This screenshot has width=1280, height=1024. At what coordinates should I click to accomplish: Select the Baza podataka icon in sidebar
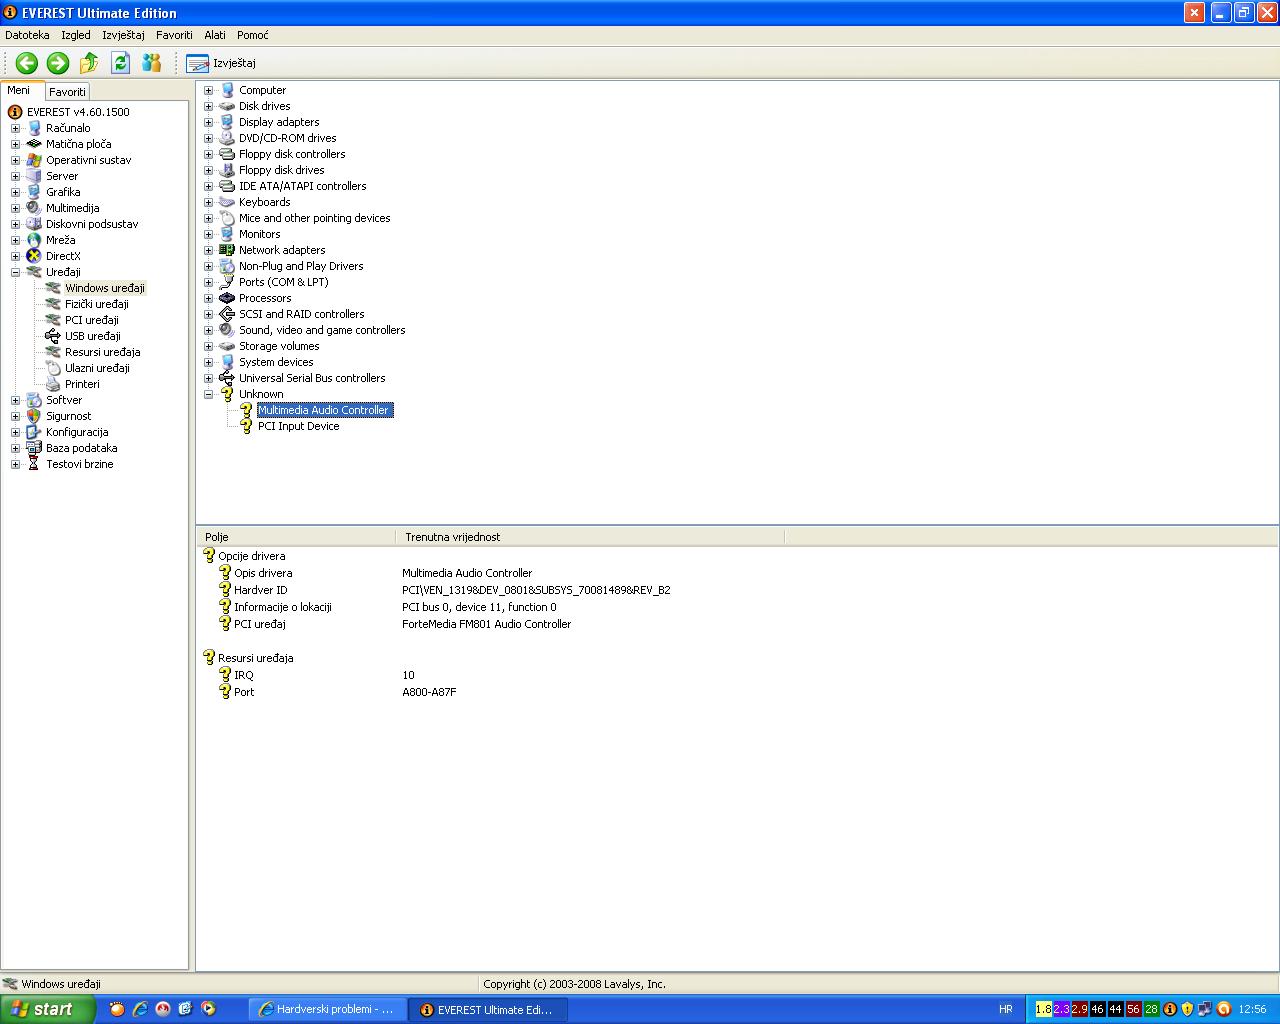[x=34, y=448]
